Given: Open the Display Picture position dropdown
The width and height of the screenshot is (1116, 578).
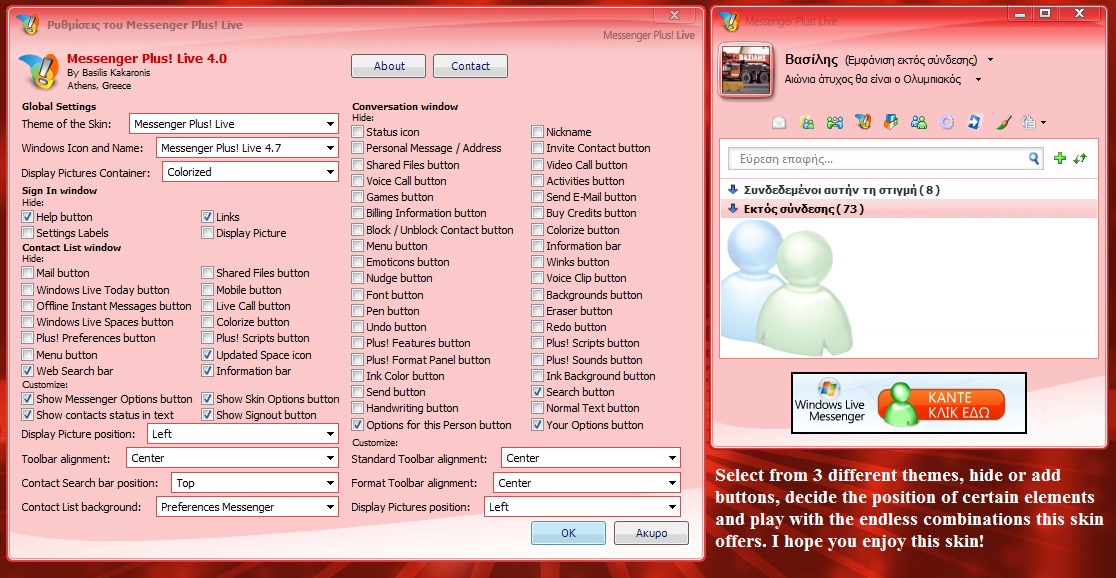Looking at the screenshot, I should tap(243, 434).
